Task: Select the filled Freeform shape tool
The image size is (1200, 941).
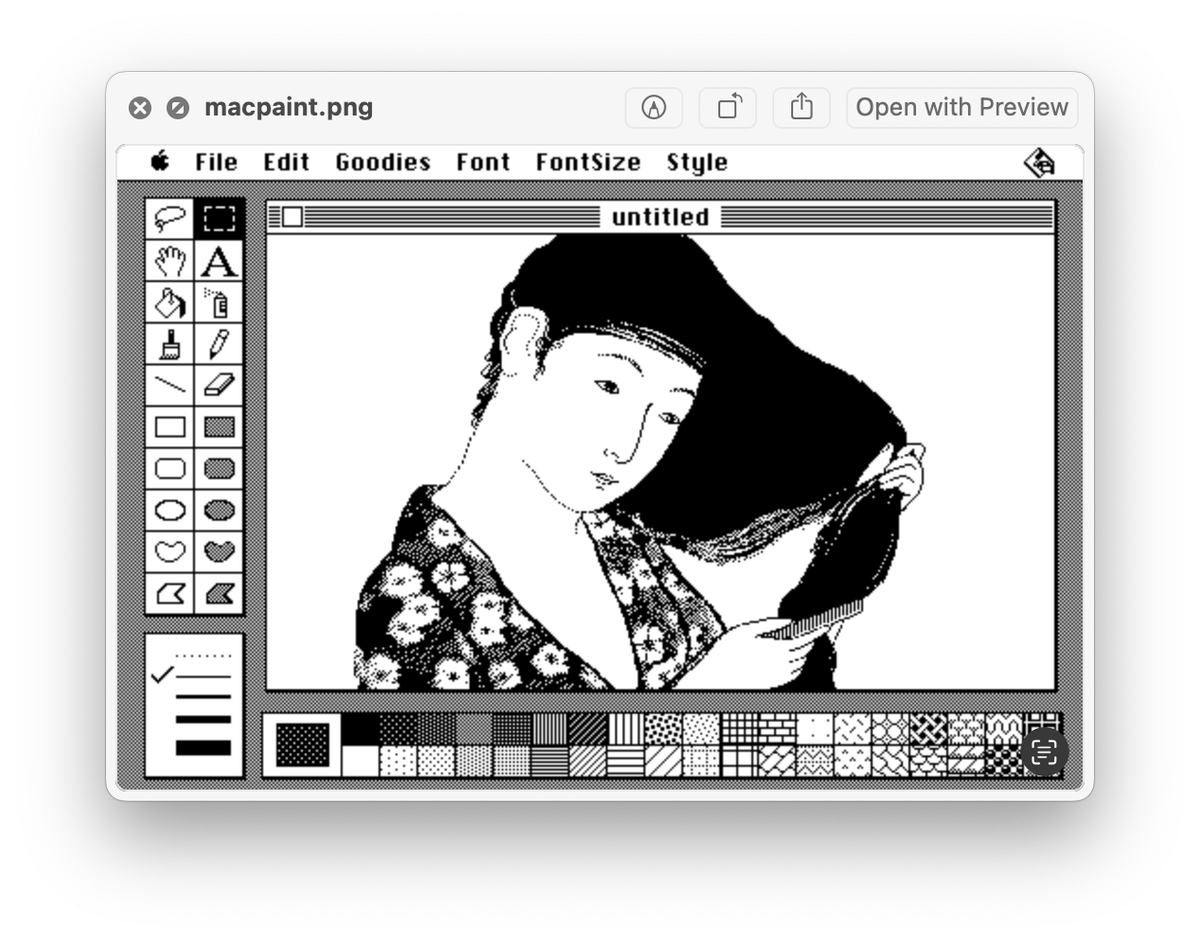Action: pyautogui.click(x=219, y=551)
